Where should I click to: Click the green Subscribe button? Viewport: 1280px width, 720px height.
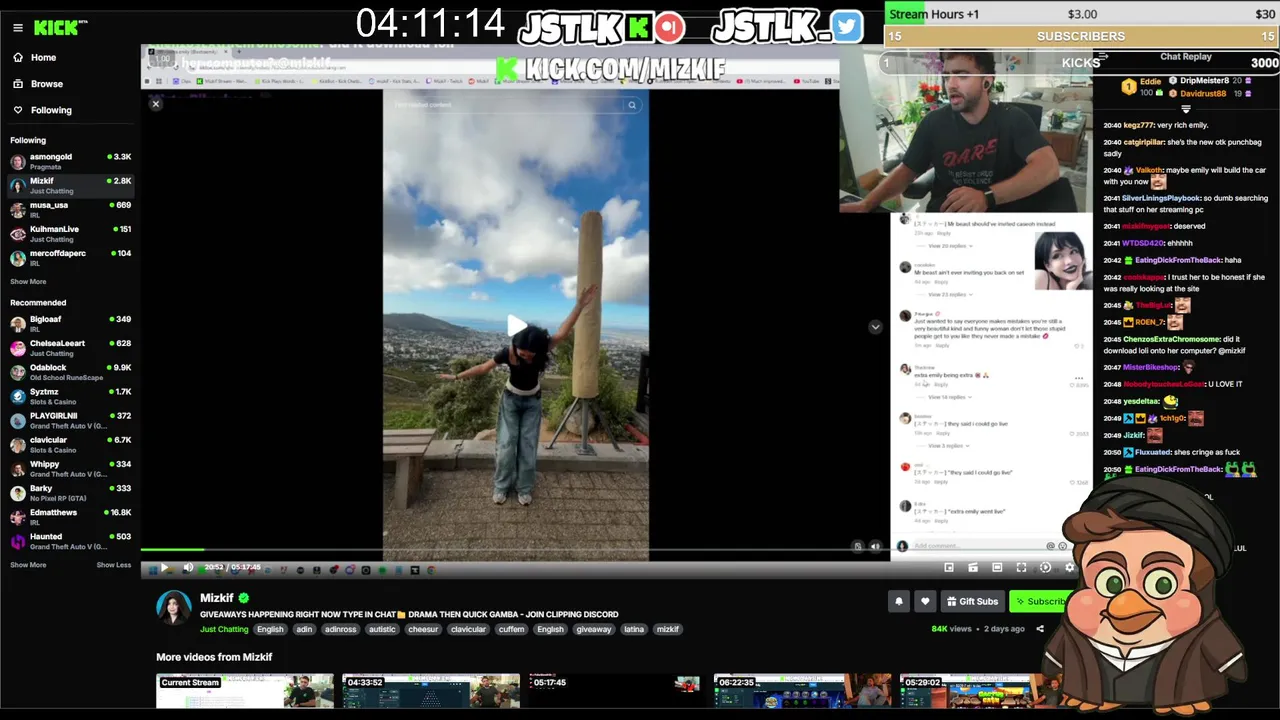1039,601
